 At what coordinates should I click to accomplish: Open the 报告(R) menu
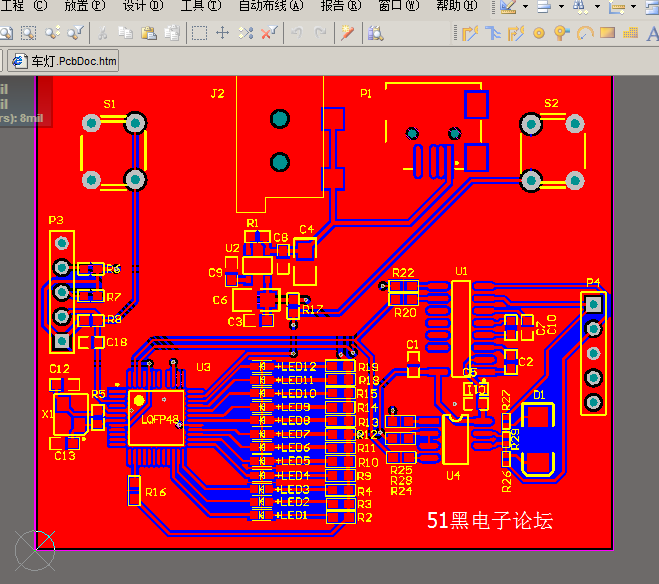(x=341, y=6)
